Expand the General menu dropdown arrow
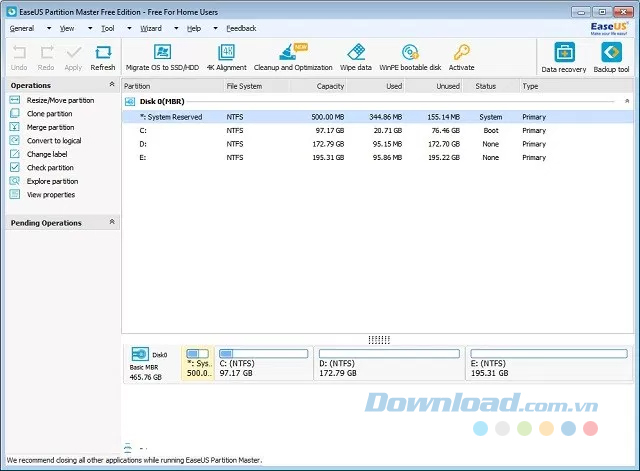640x471 pixels. (x=49, y=29)
